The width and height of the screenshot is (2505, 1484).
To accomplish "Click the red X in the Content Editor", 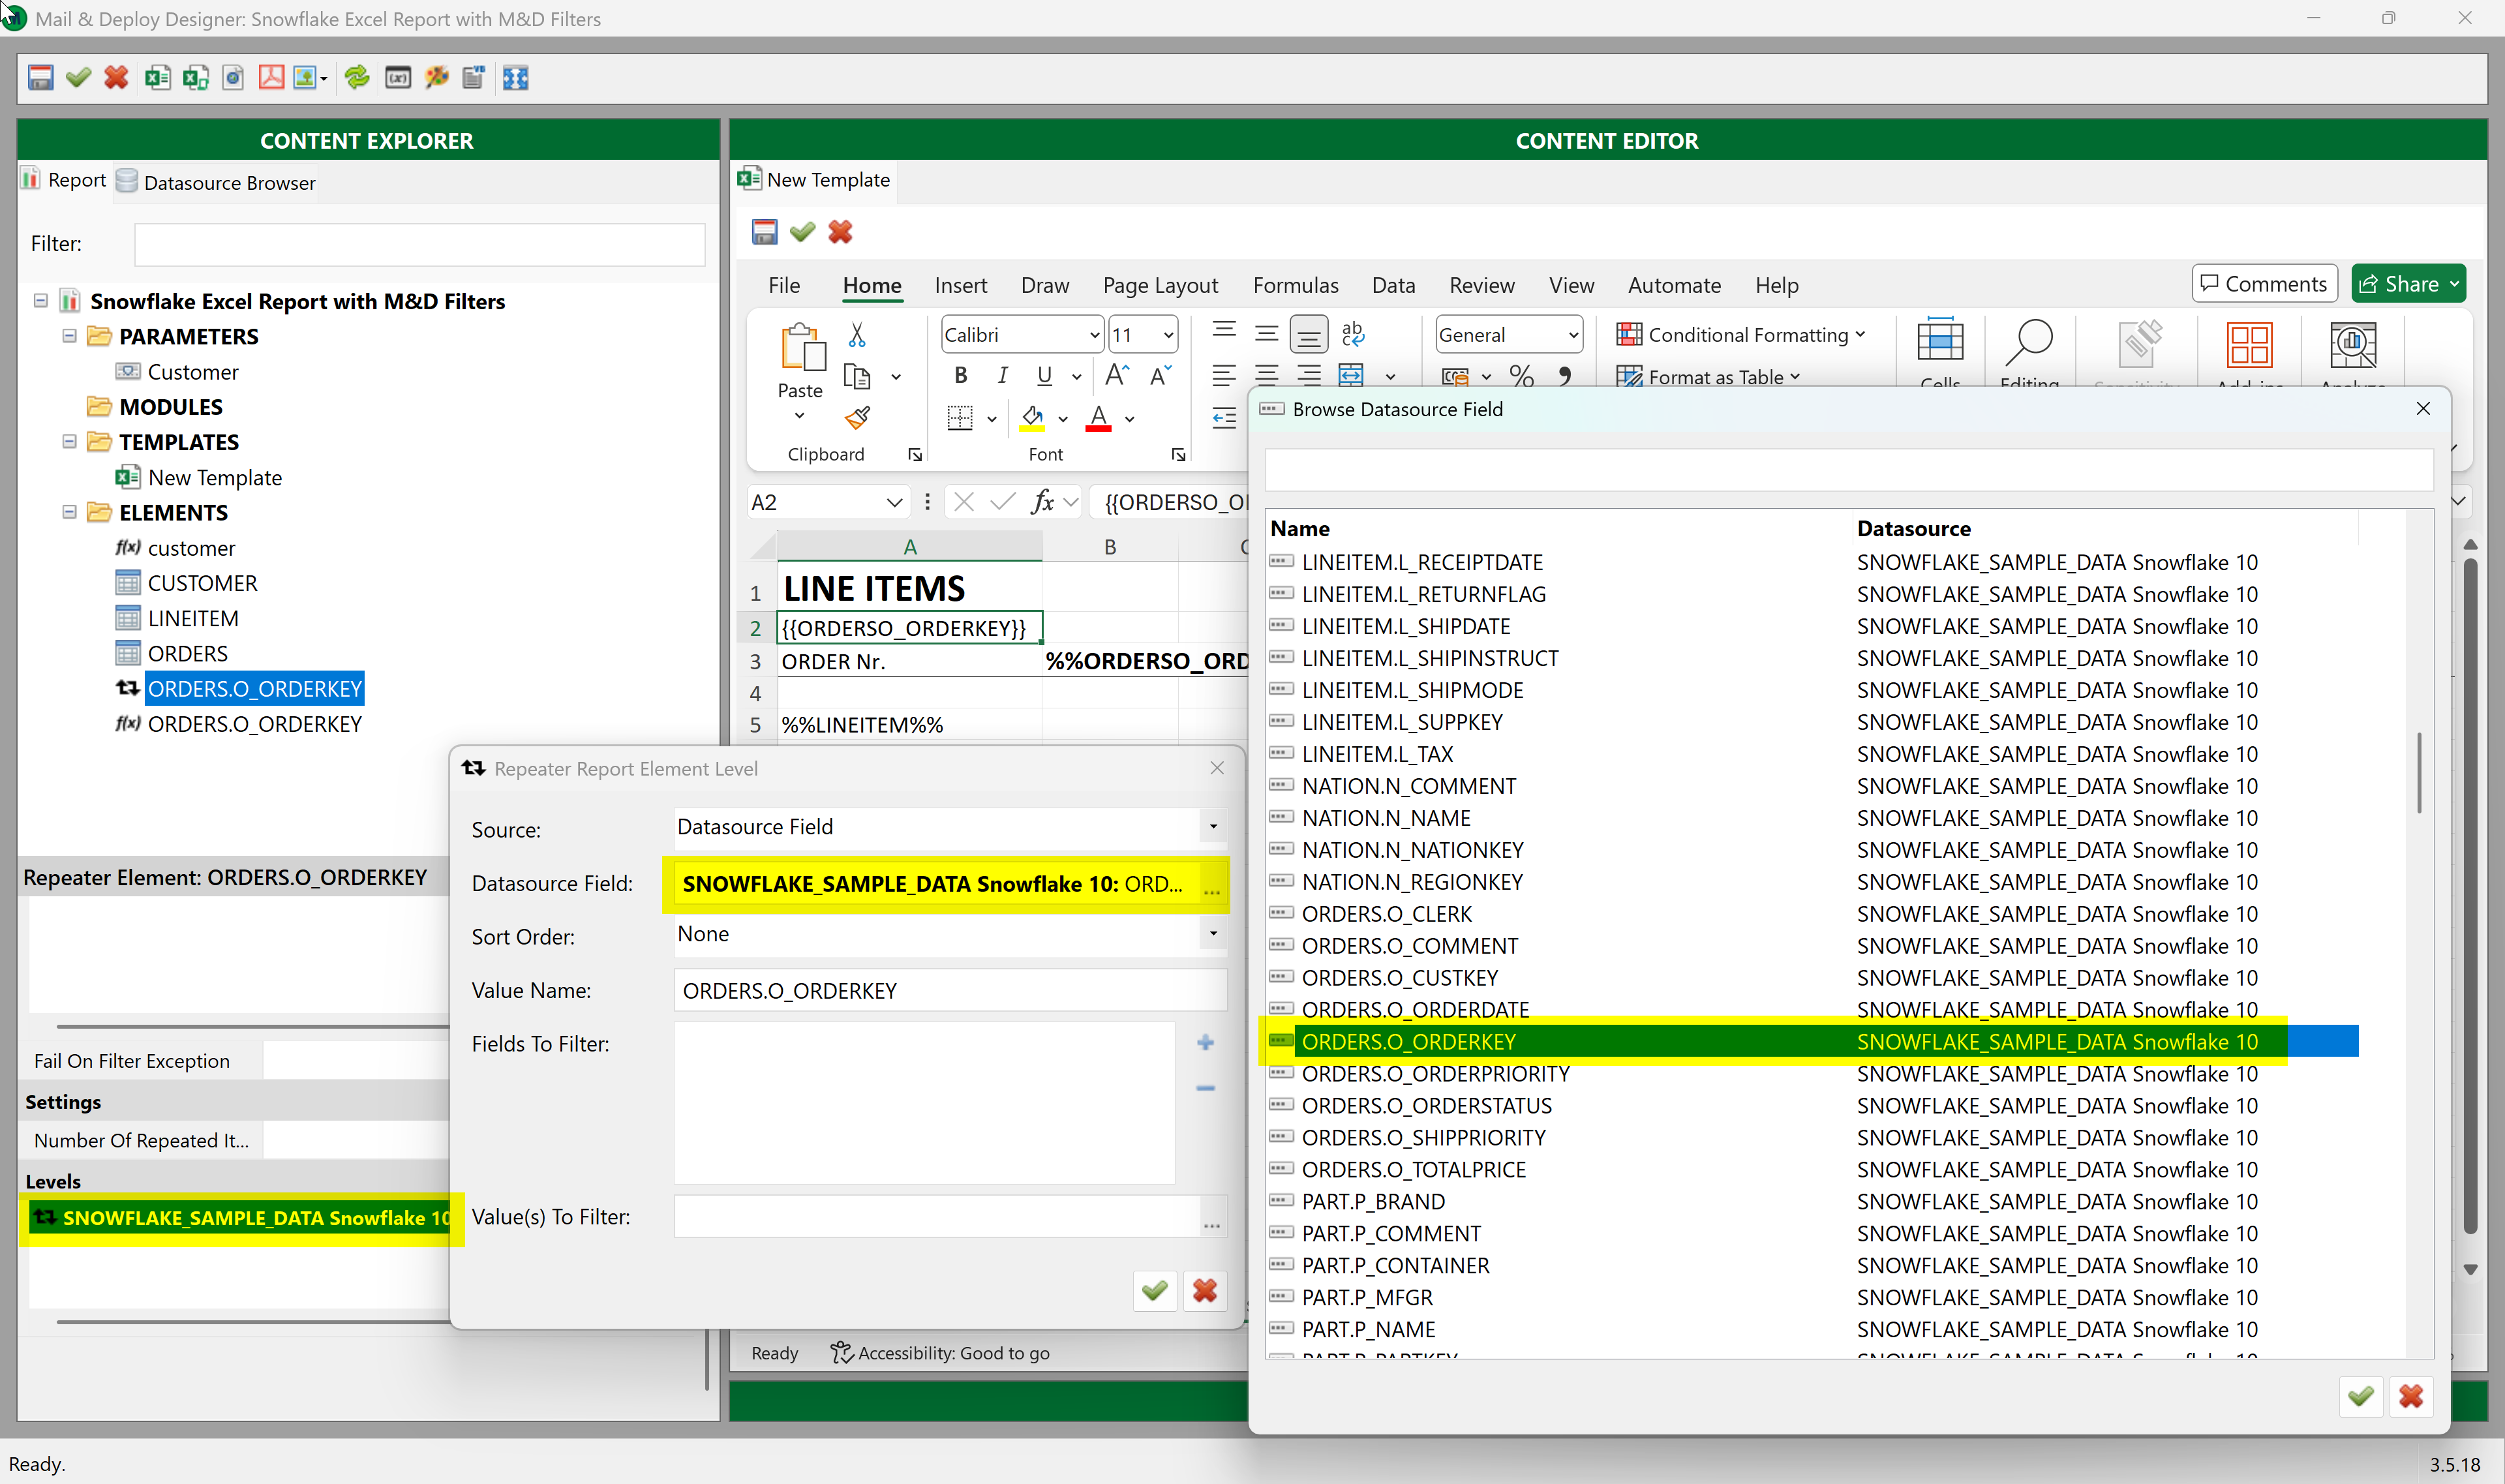I will tap(840, 232).
